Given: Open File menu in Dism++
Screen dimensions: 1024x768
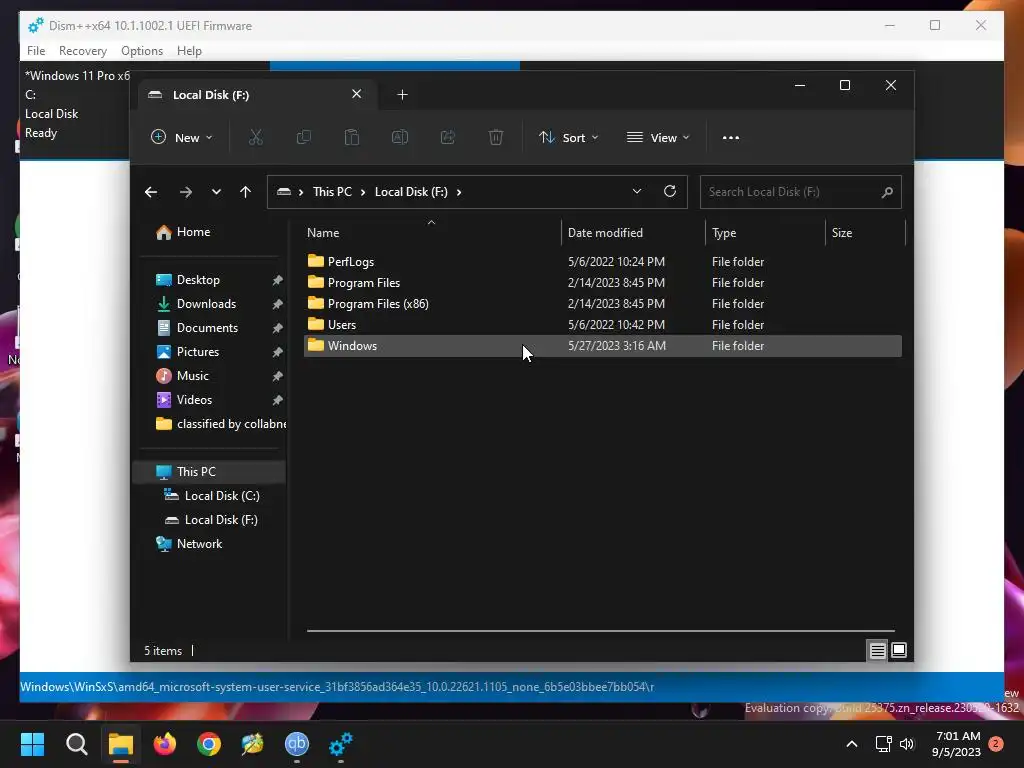Looking at the screenshot, I should (36, 51).
